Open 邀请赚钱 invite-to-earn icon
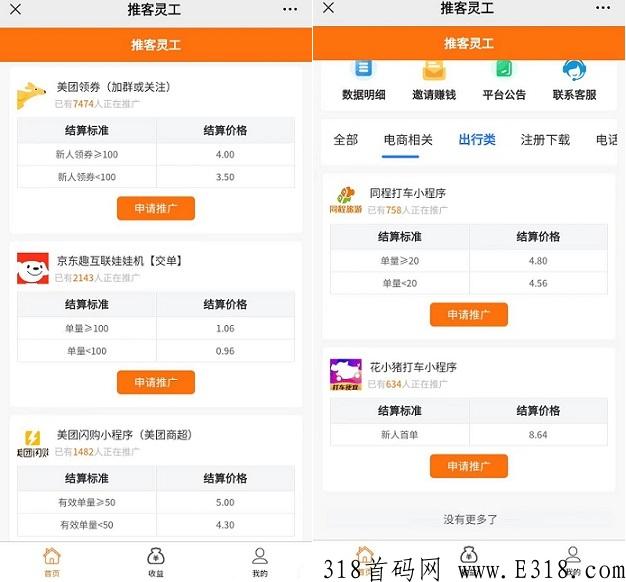This screenshot has height=582, width=626. point(434,70)
